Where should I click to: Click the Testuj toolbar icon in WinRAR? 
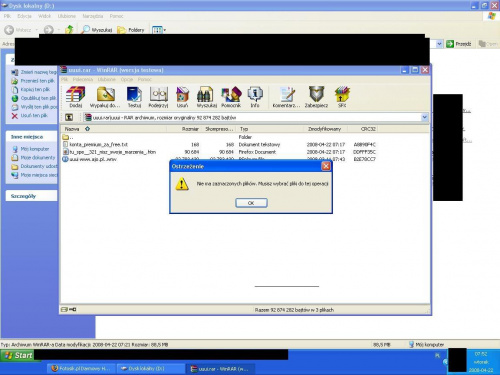[134, 97]
